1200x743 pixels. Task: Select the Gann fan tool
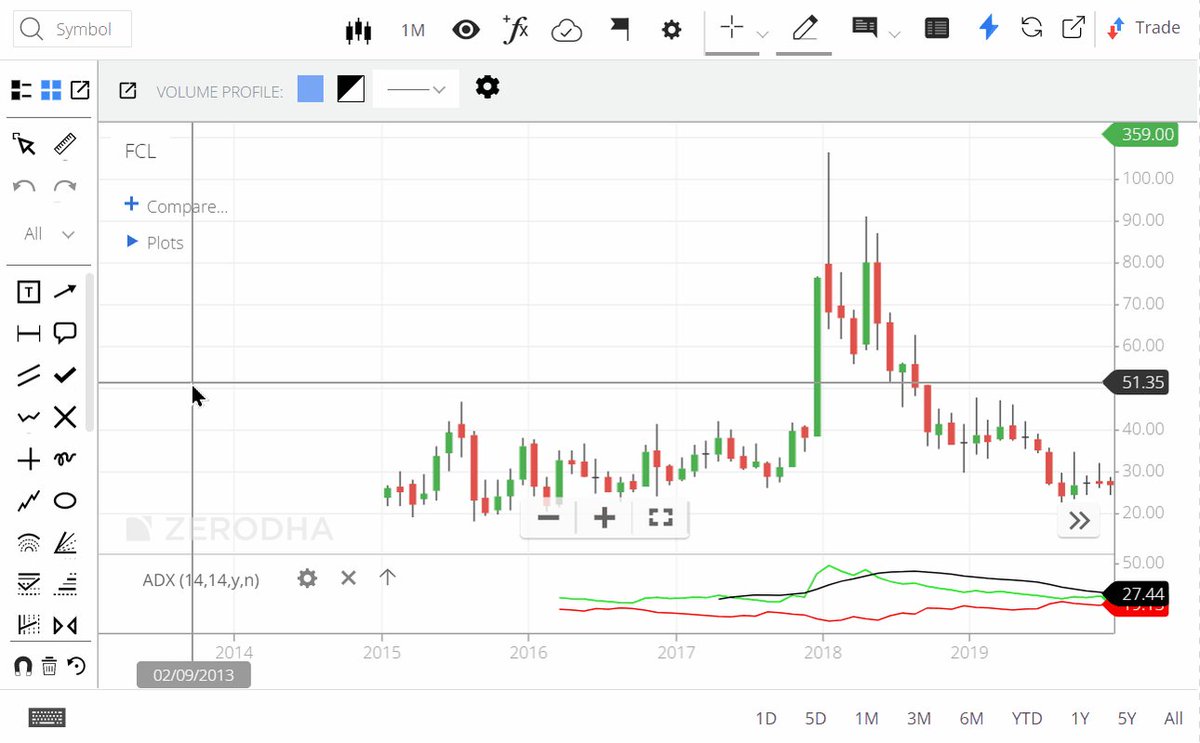(x=65, y=543)
